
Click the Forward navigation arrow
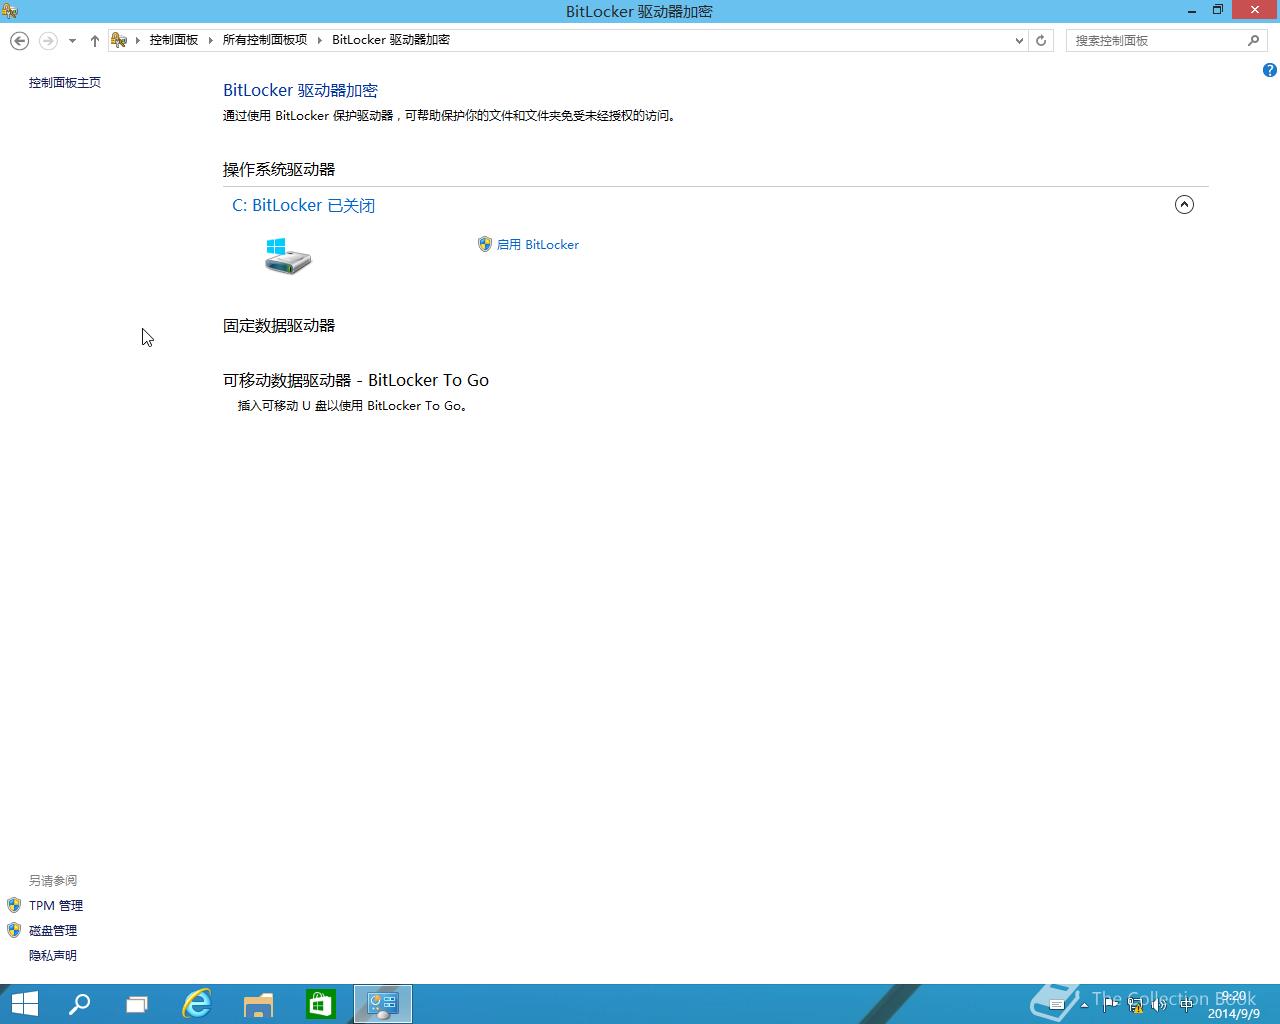[48, 40]
